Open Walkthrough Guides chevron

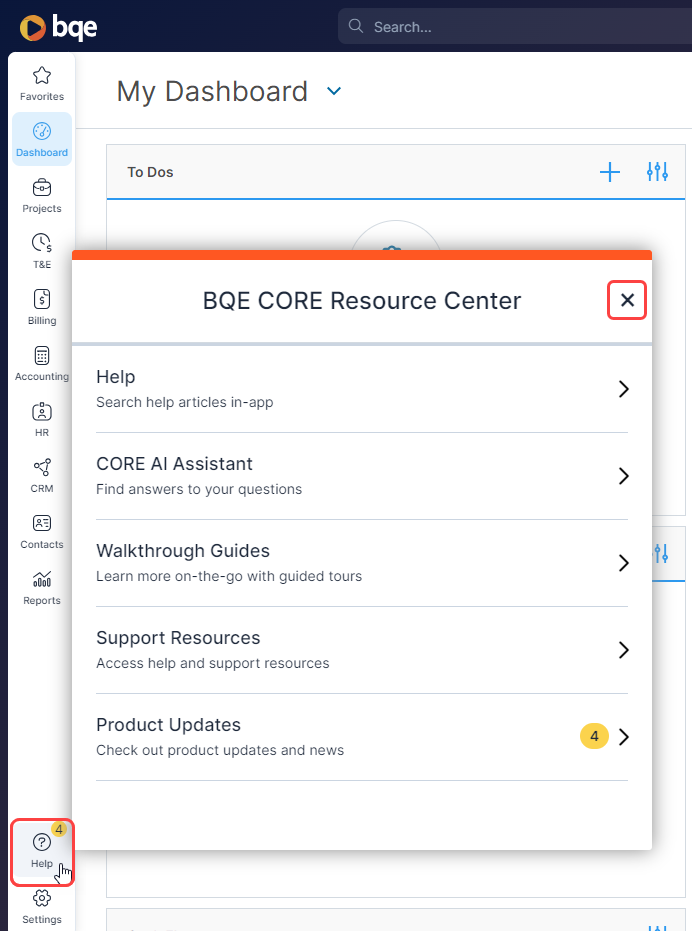pos(623,563)
